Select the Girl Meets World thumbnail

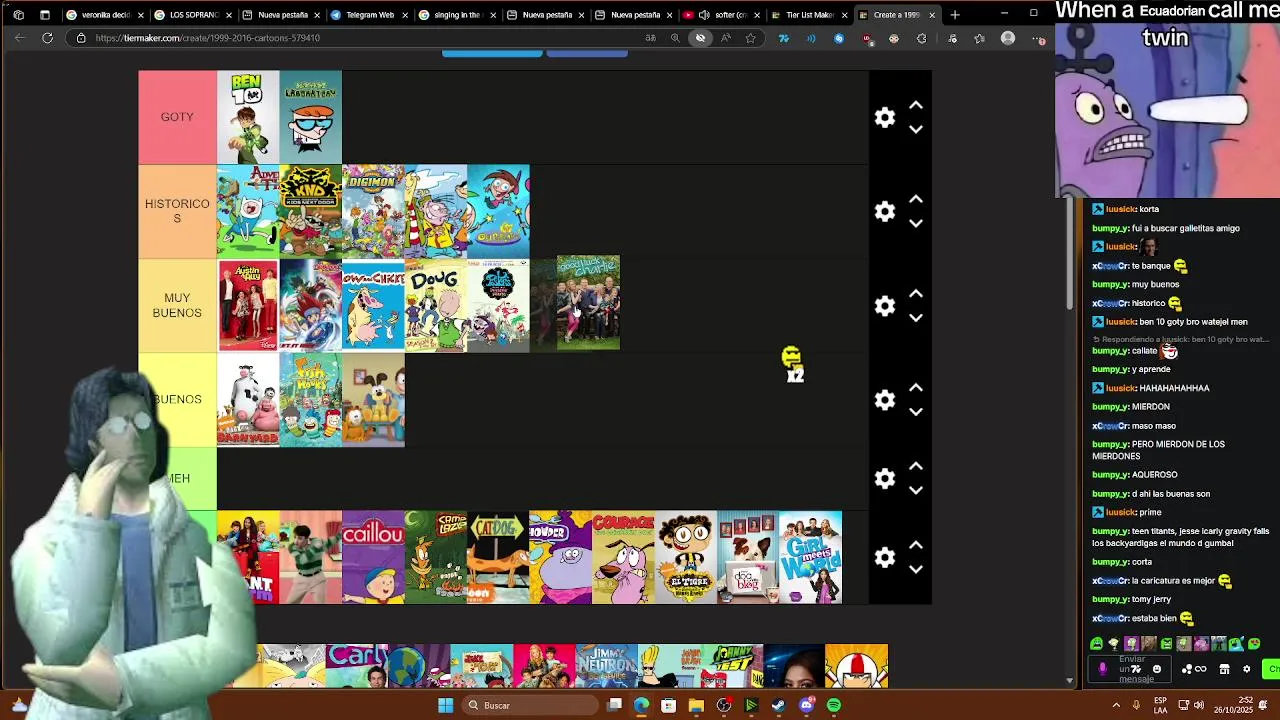[810, 557]
